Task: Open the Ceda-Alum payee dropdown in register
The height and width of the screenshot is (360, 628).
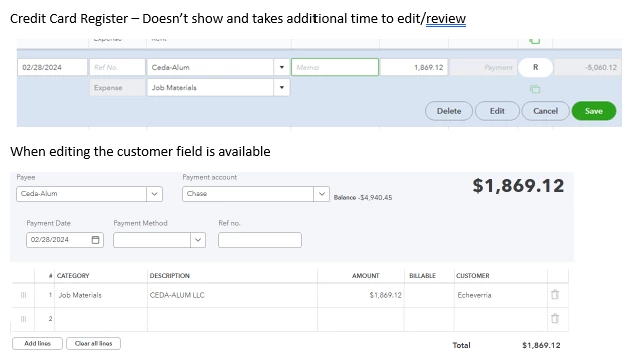Action: coord(282,67)
